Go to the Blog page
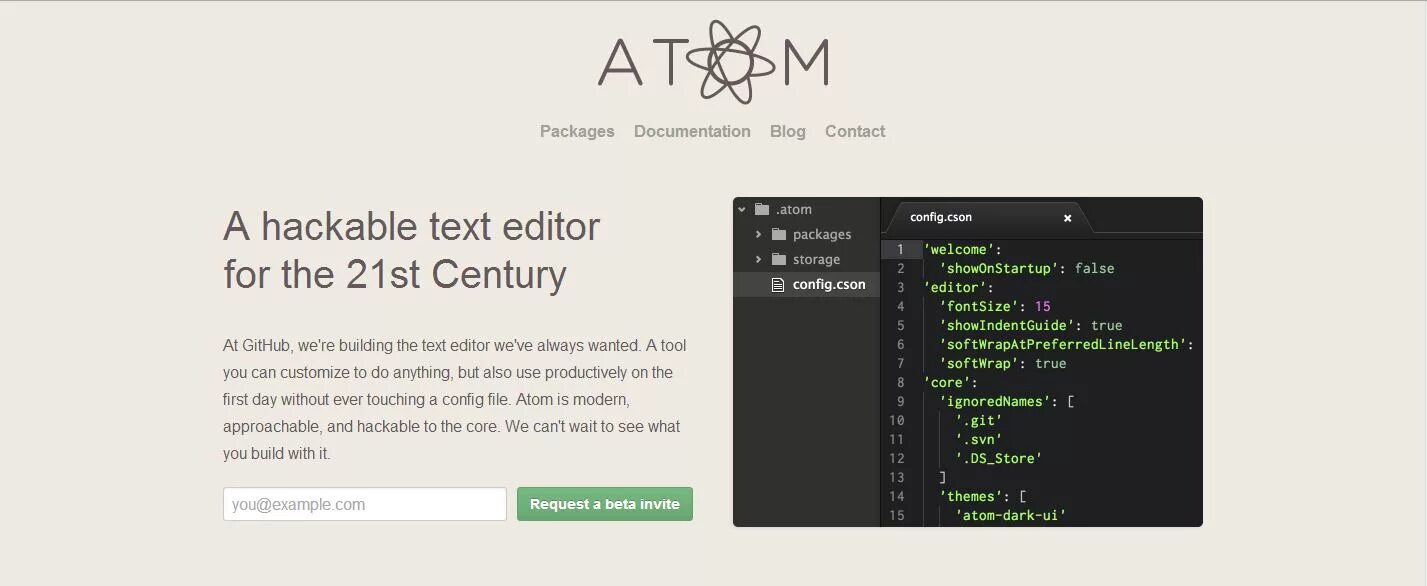 pyautogui.click(x=788, y=131)
